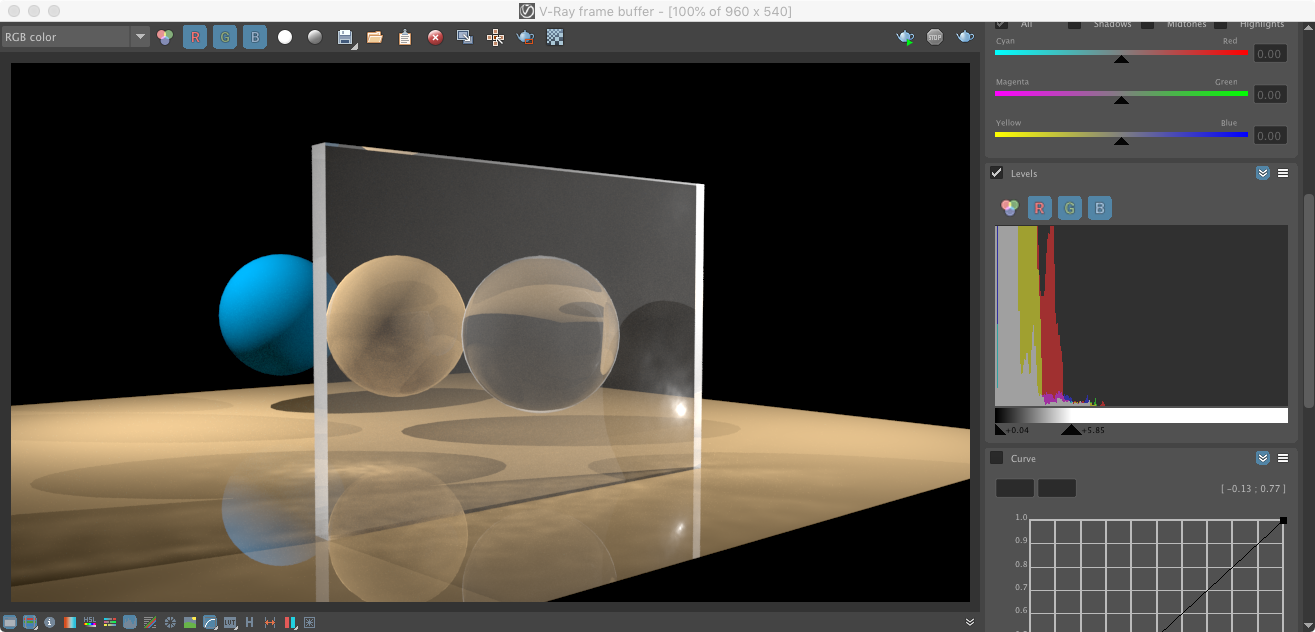Click the STOP rendering button
The width and height of the screenshot is (1315, 632).
coord(935,37)
